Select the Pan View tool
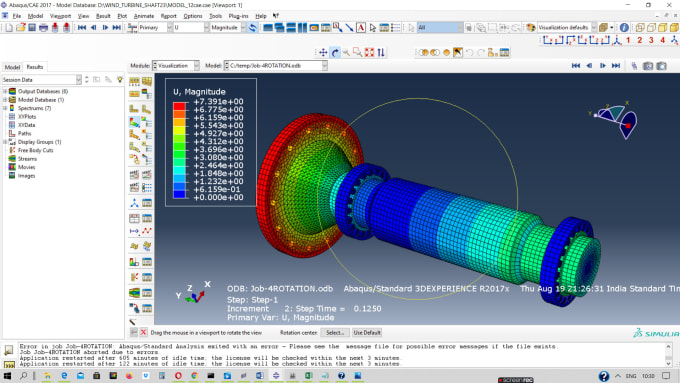The height and width of the screenshot is (383, 680). (x=323, y=52)
